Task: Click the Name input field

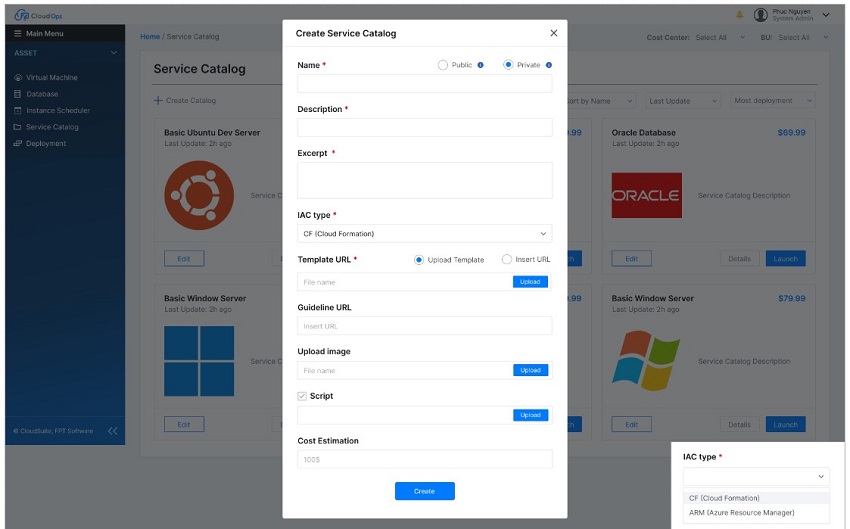Action: tap(424, 83)
